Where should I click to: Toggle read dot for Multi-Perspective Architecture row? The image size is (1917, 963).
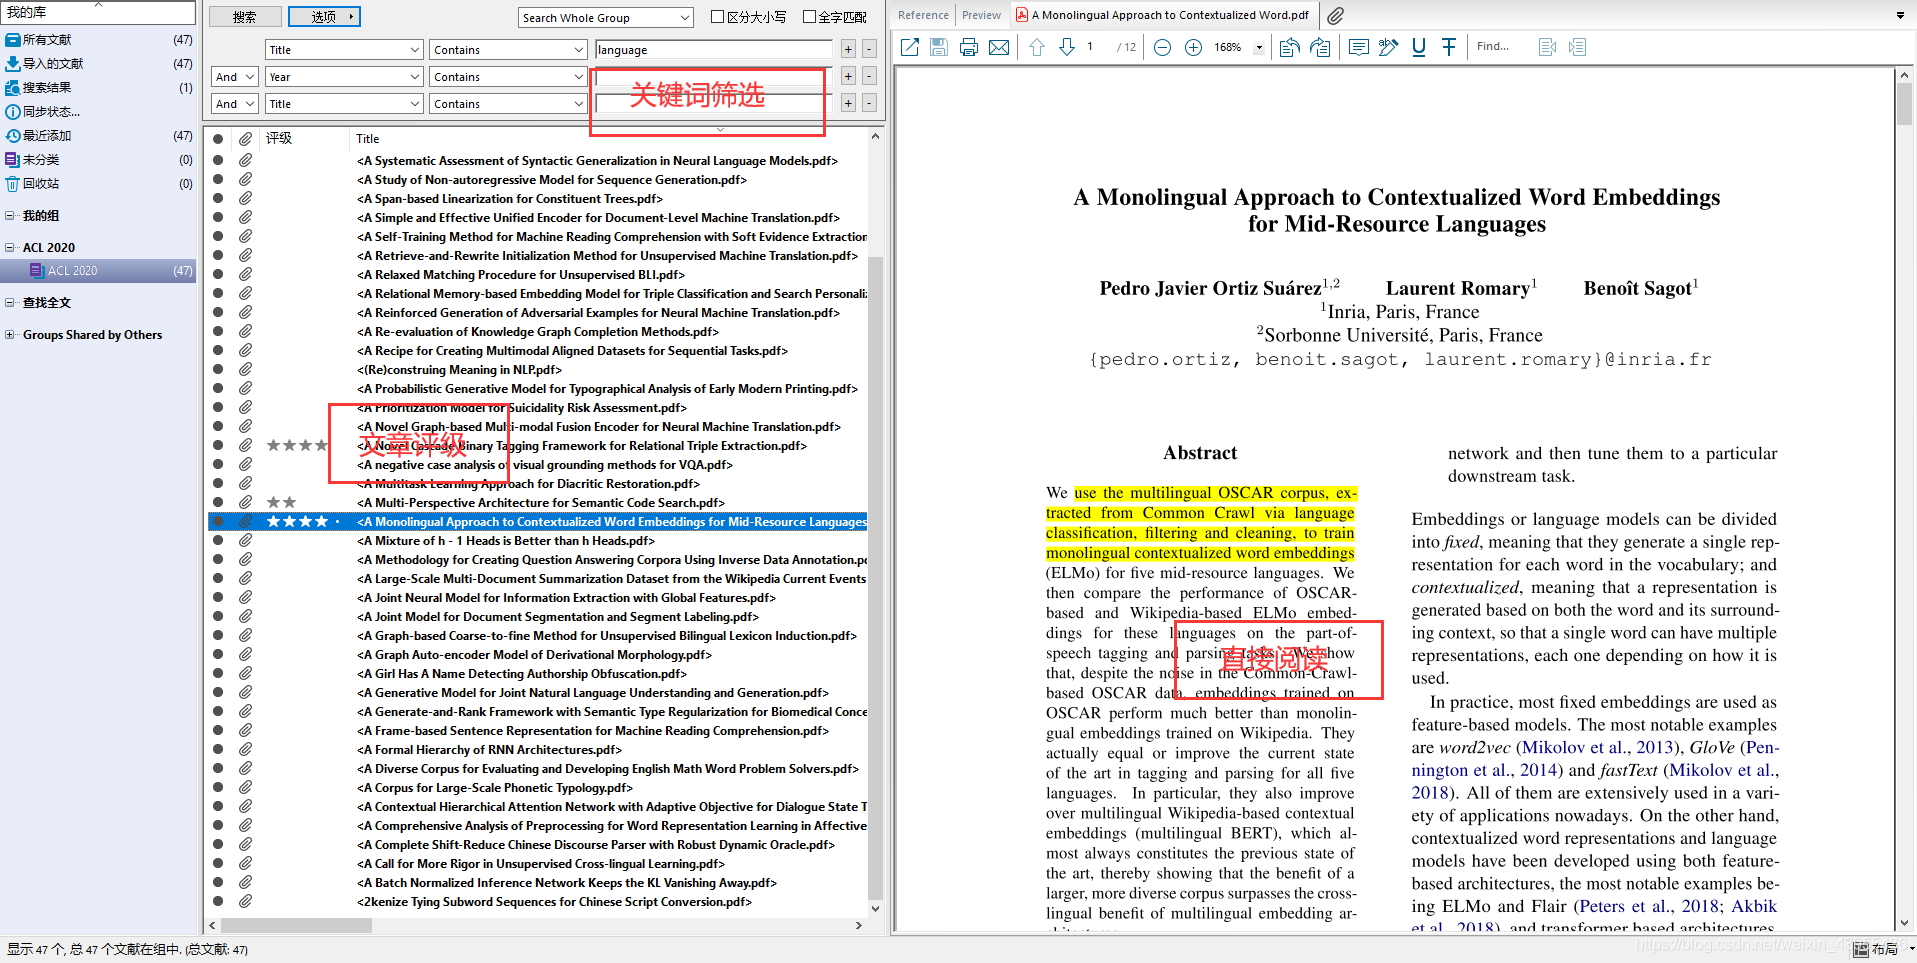point(218,503)
